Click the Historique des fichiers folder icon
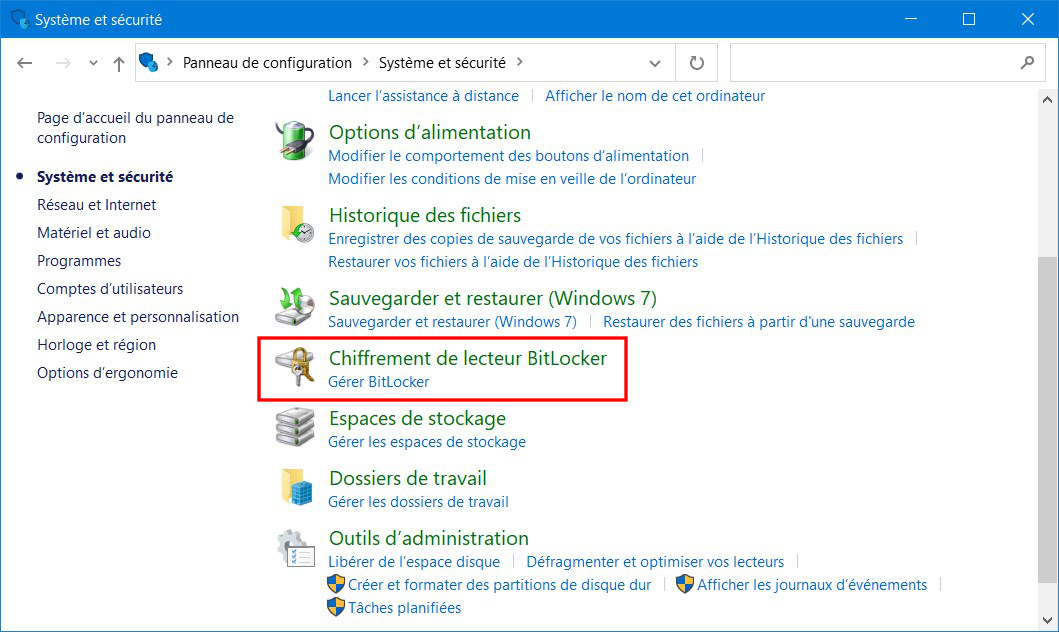Image resolution: width=1059 pixels, height=632 pixels. click(x=297, y=224)
